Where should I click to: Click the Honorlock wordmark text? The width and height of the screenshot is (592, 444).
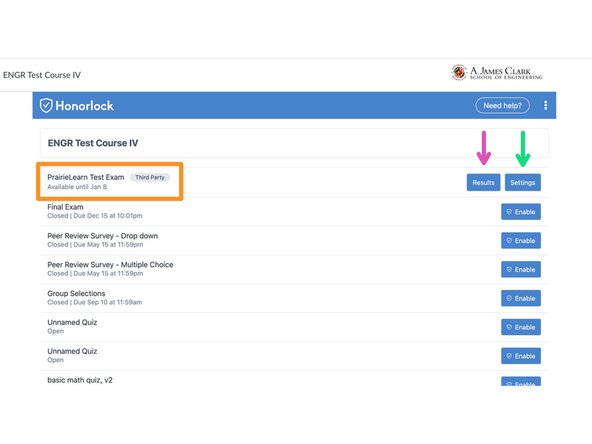84,106
